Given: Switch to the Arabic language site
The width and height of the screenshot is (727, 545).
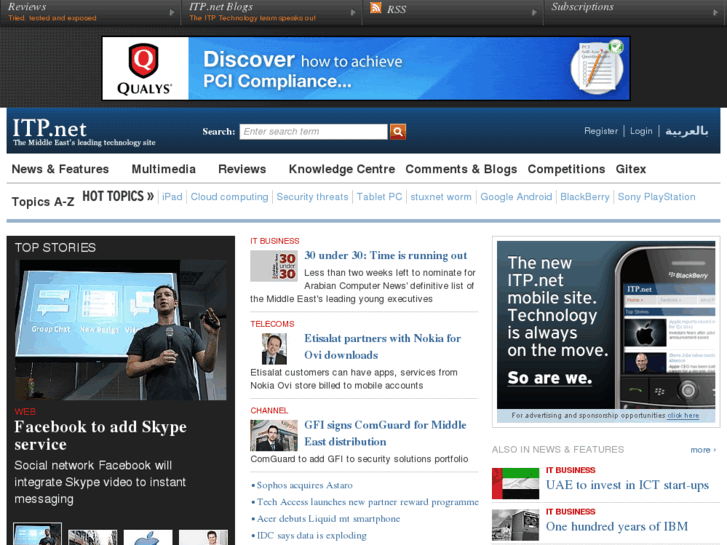Looking at the screenshot, I should coord(687,131).
